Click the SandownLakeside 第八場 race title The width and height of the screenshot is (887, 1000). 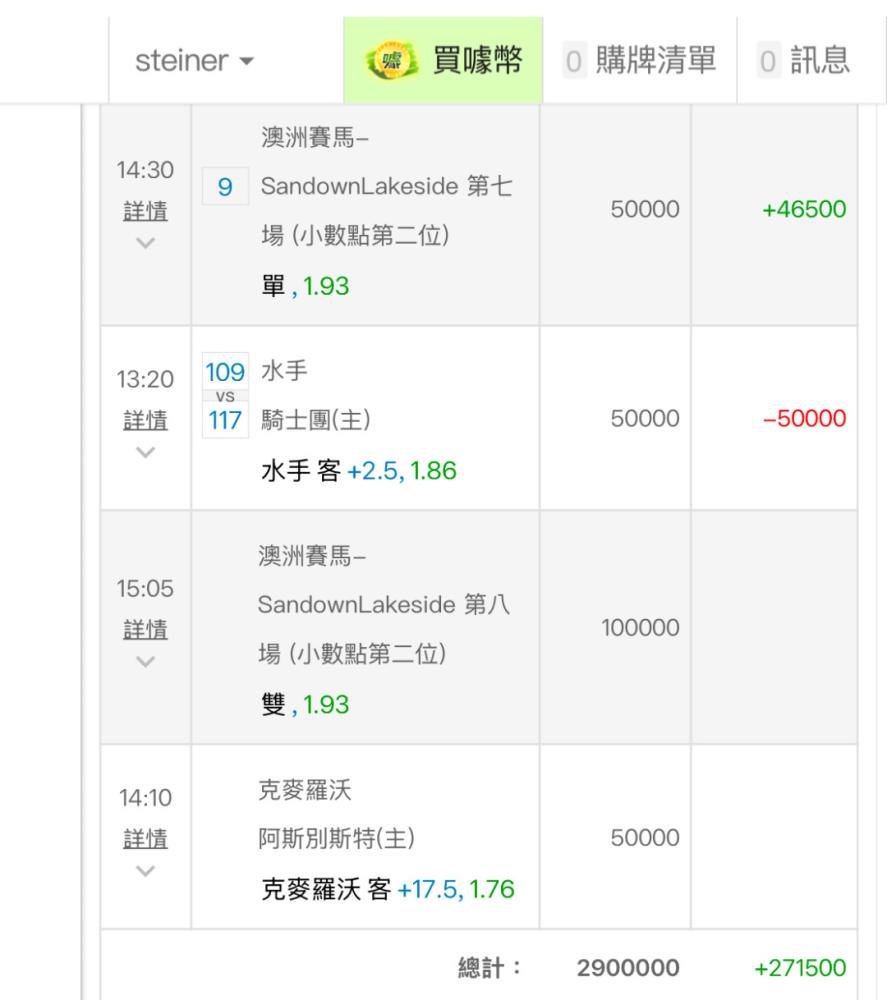point(385,604)
